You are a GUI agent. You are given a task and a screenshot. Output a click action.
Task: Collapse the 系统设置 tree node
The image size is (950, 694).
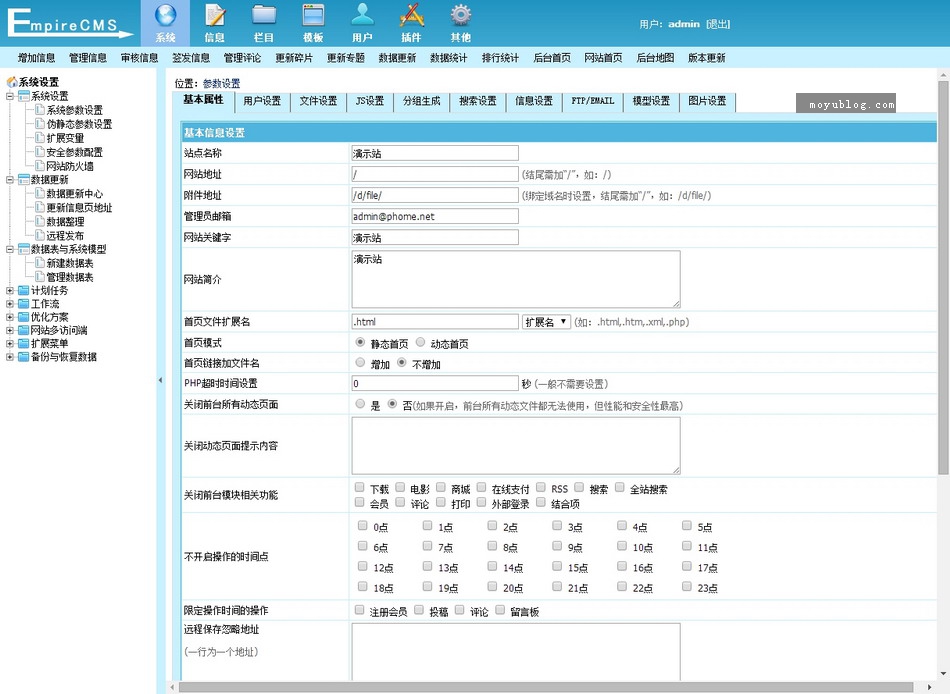click(10, 96)
